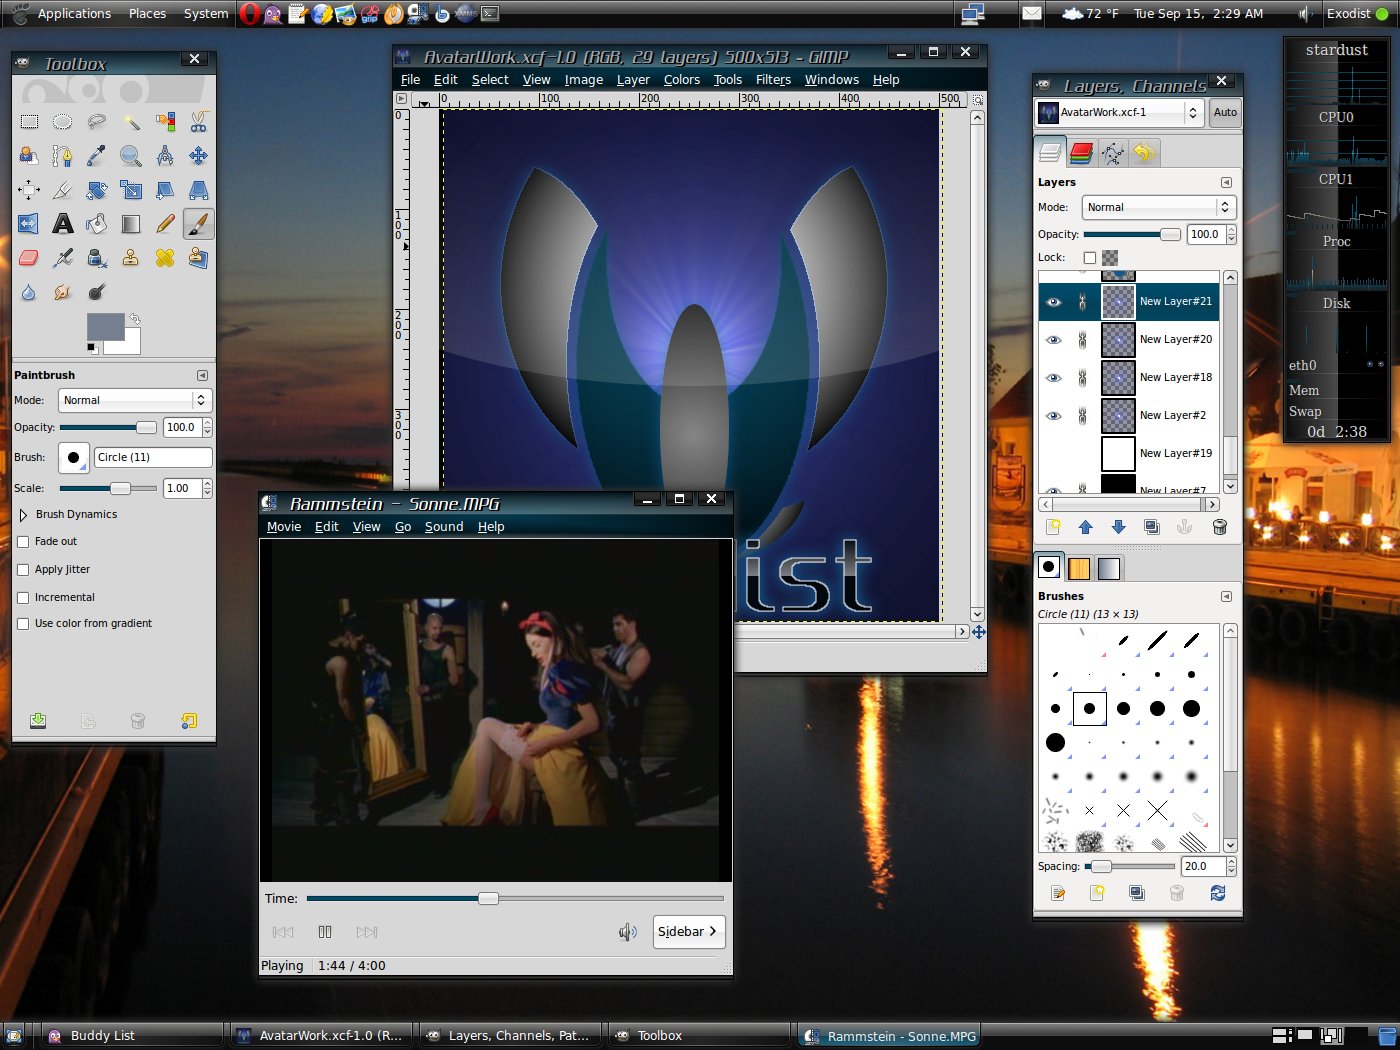Select the Color Picker eyedropper tool

(97, 156)
